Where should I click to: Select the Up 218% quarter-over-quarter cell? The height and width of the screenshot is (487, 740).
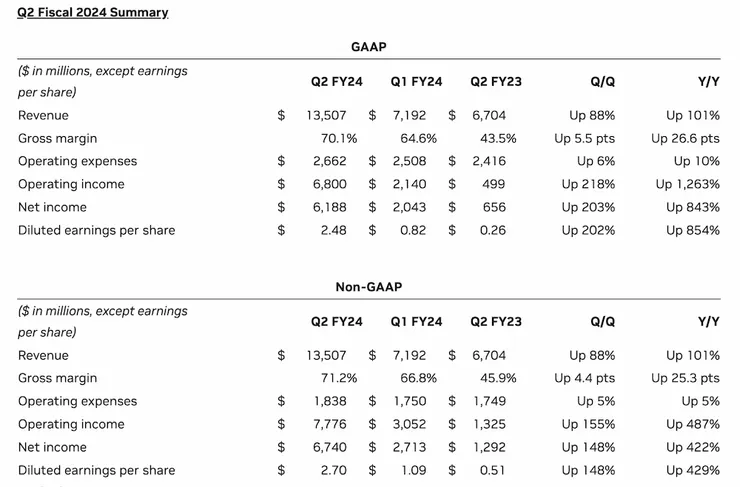tap(588, 185)
